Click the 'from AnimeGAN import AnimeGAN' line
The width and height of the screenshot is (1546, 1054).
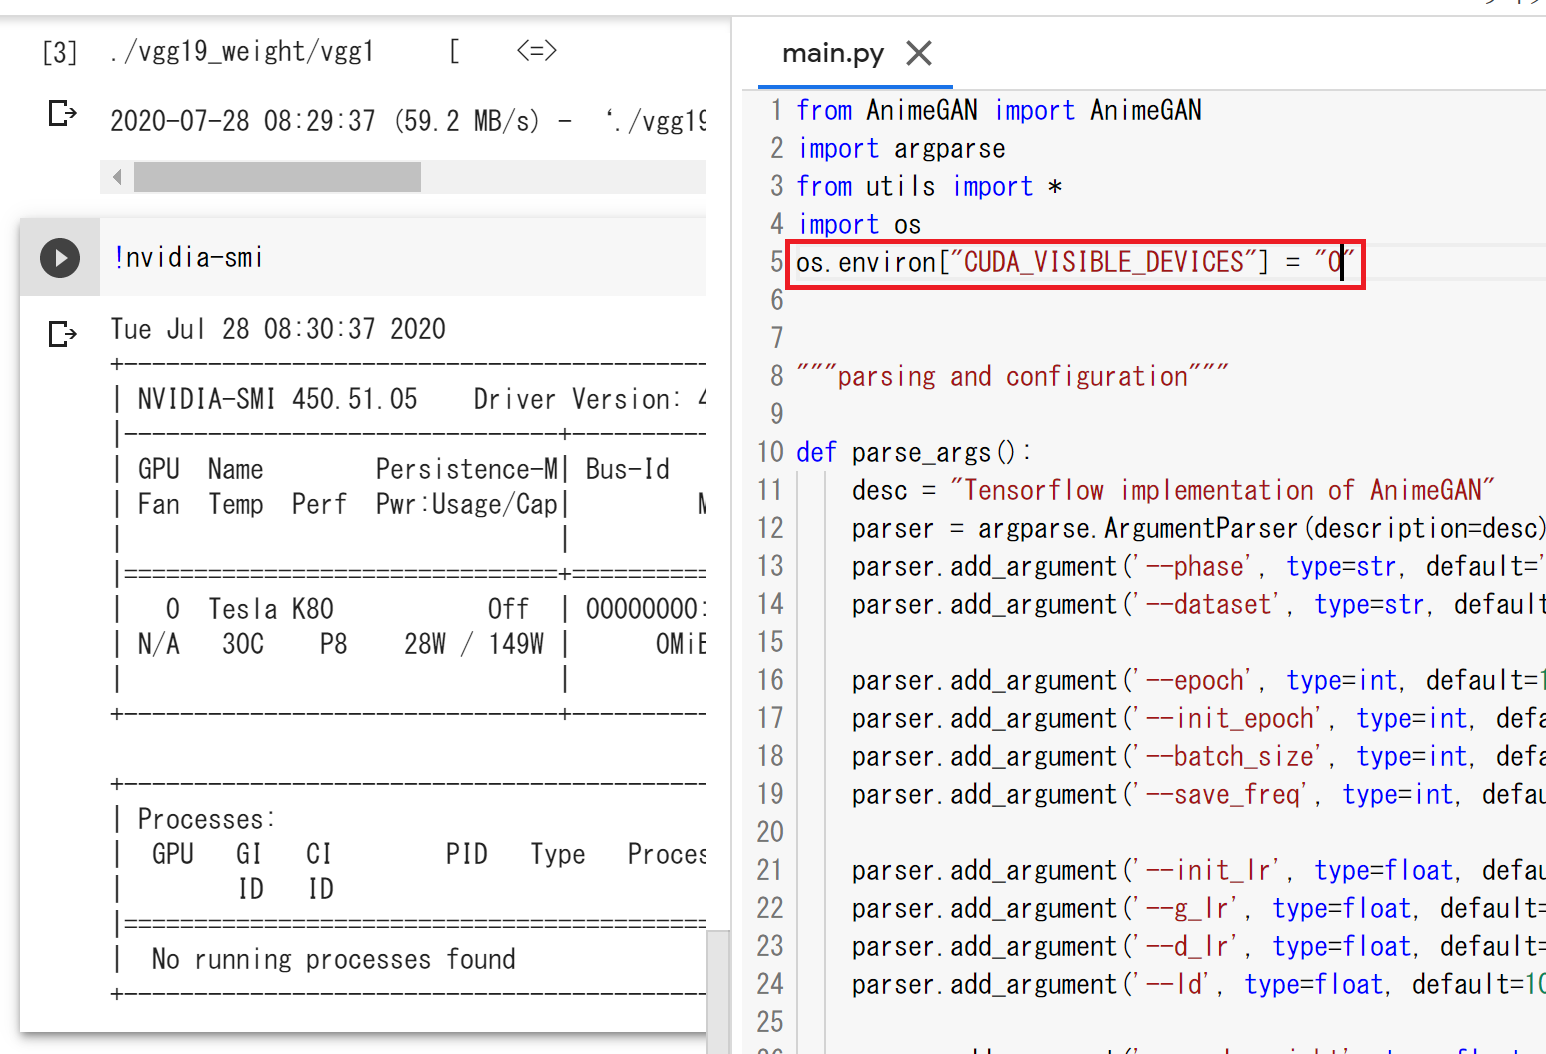[998, 110]
